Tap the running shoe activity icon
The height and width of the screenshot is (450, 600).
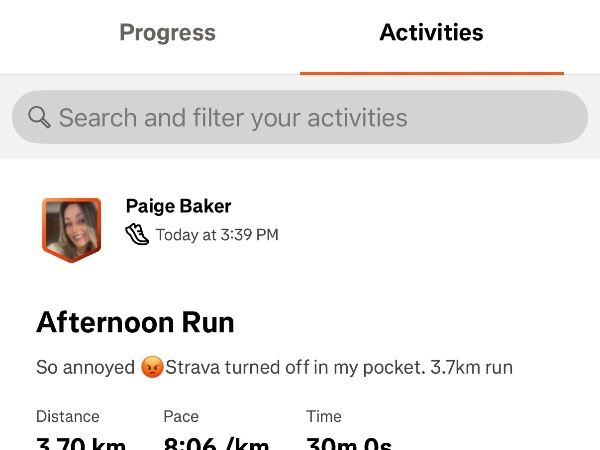pyautogui.click(x=137, y=235)
